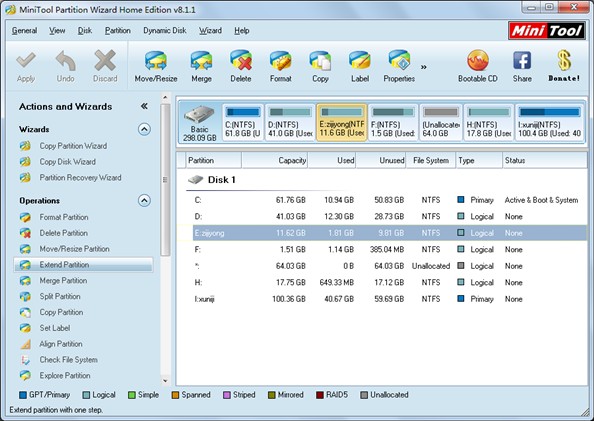This screenshot has width=594, height=421.
Task: Collapse the Actions and Wizards panel
Action: (144, 106)
